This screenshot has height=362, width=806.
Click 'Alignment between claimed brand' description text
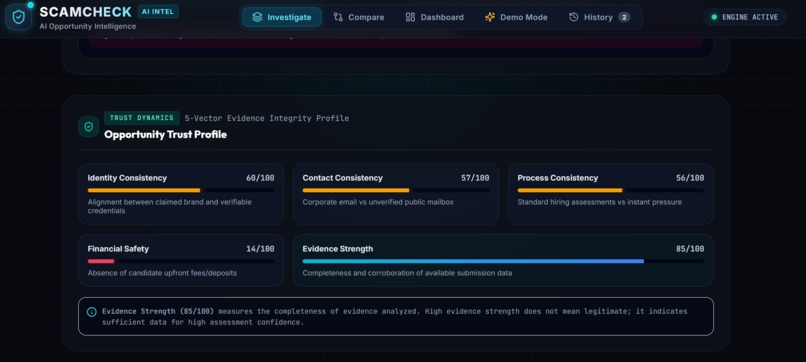170,206
